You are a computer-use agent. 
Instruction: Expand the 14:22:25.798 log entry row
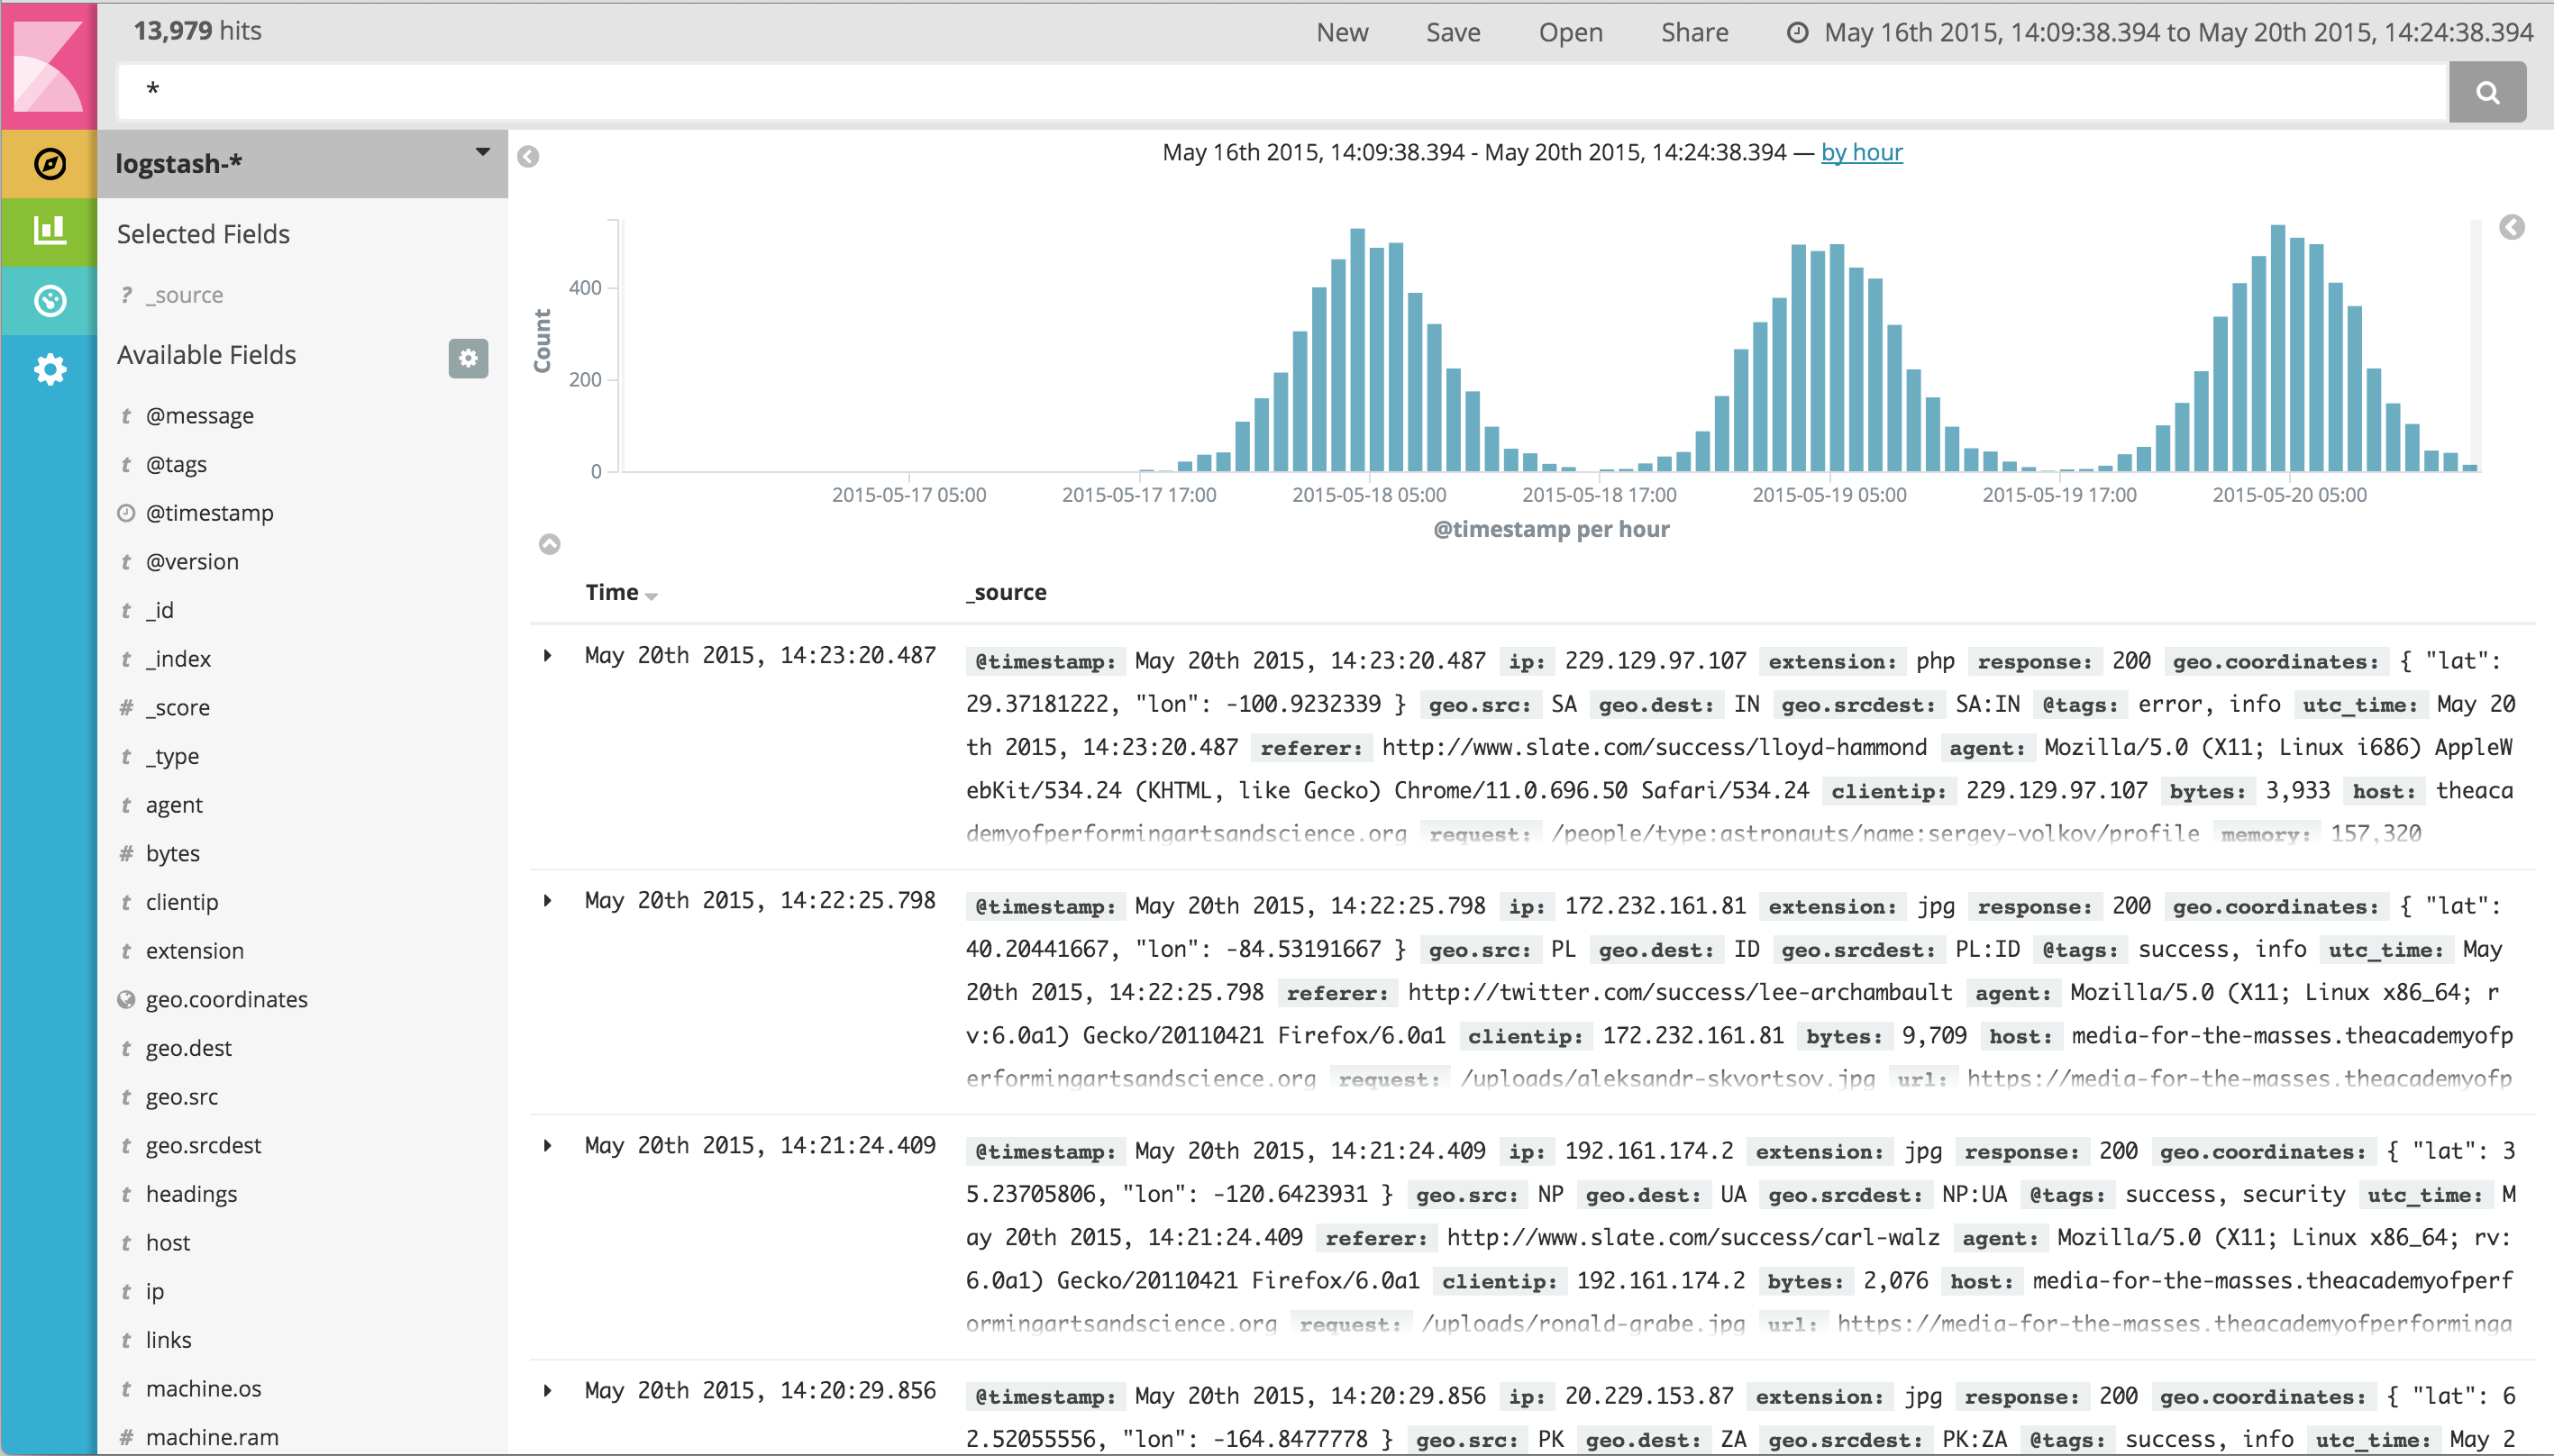click(x=547, y=901)
